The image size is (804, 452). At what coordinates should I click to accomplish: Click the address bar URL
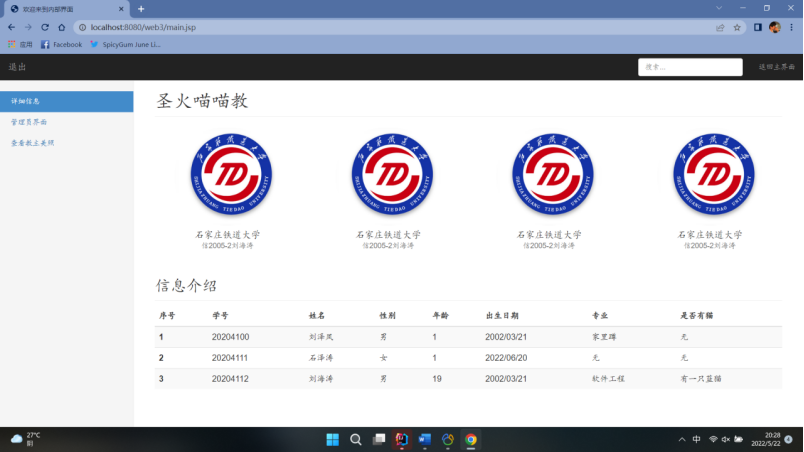143,27
